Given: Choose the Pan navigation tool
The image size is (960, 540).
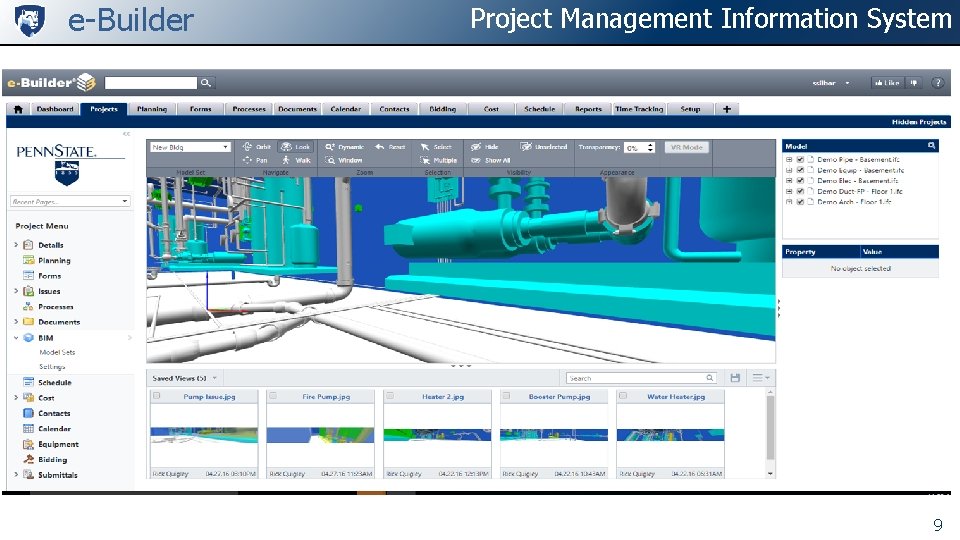Looking at the screenshot, I should 255,160.
